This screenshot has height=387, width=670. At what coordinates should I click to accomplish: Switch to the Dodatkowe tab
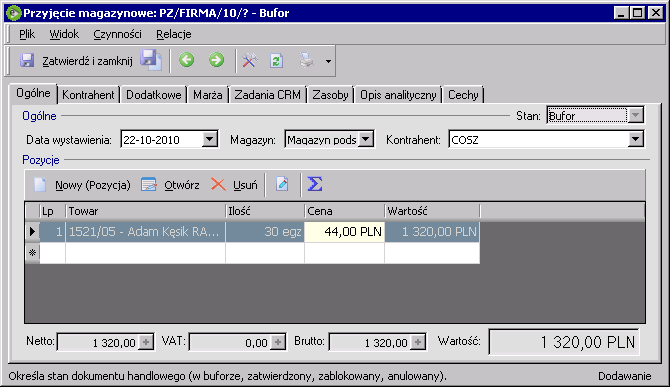tap(154, 95)
